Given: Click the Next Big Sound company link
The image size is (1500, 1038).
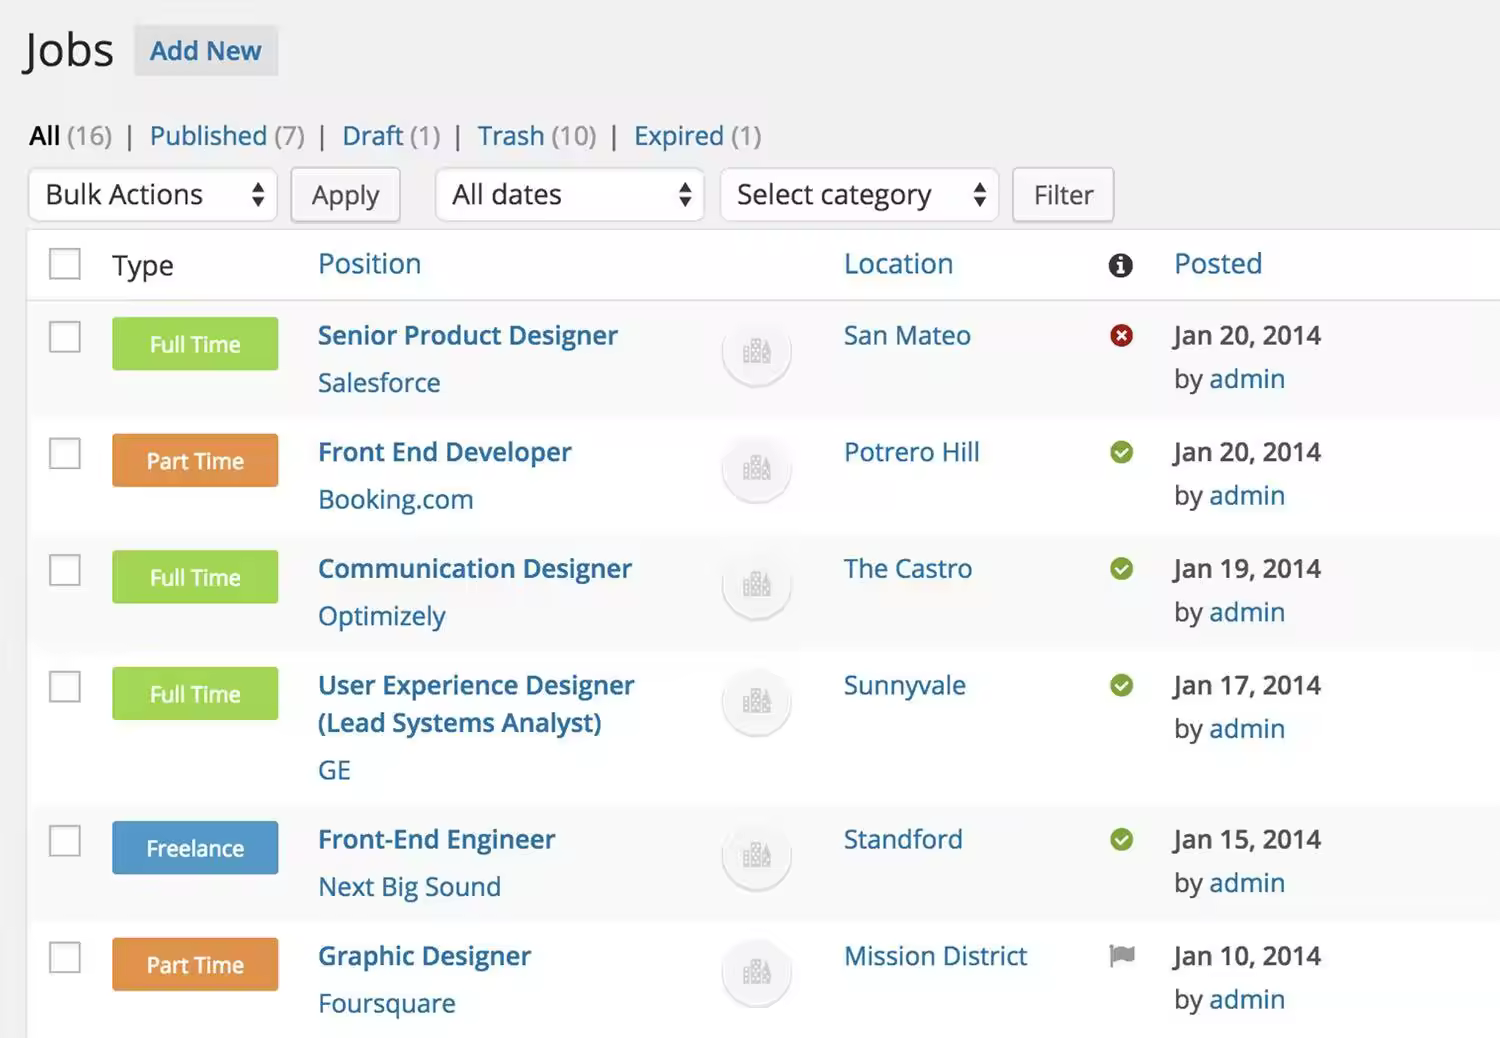Looking at the screenshot, I should click(410, 887).
